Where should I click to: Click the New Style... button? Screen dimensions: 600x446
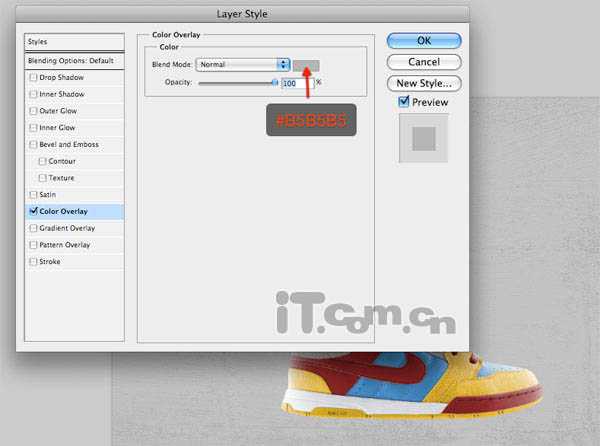coord(424,83)
